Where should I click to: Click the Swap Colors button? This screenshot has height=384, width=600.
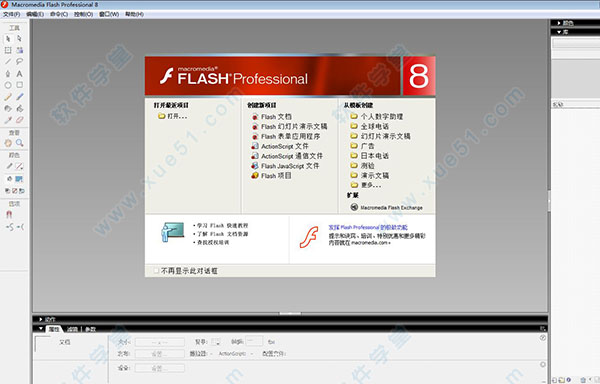click(21, 190)
